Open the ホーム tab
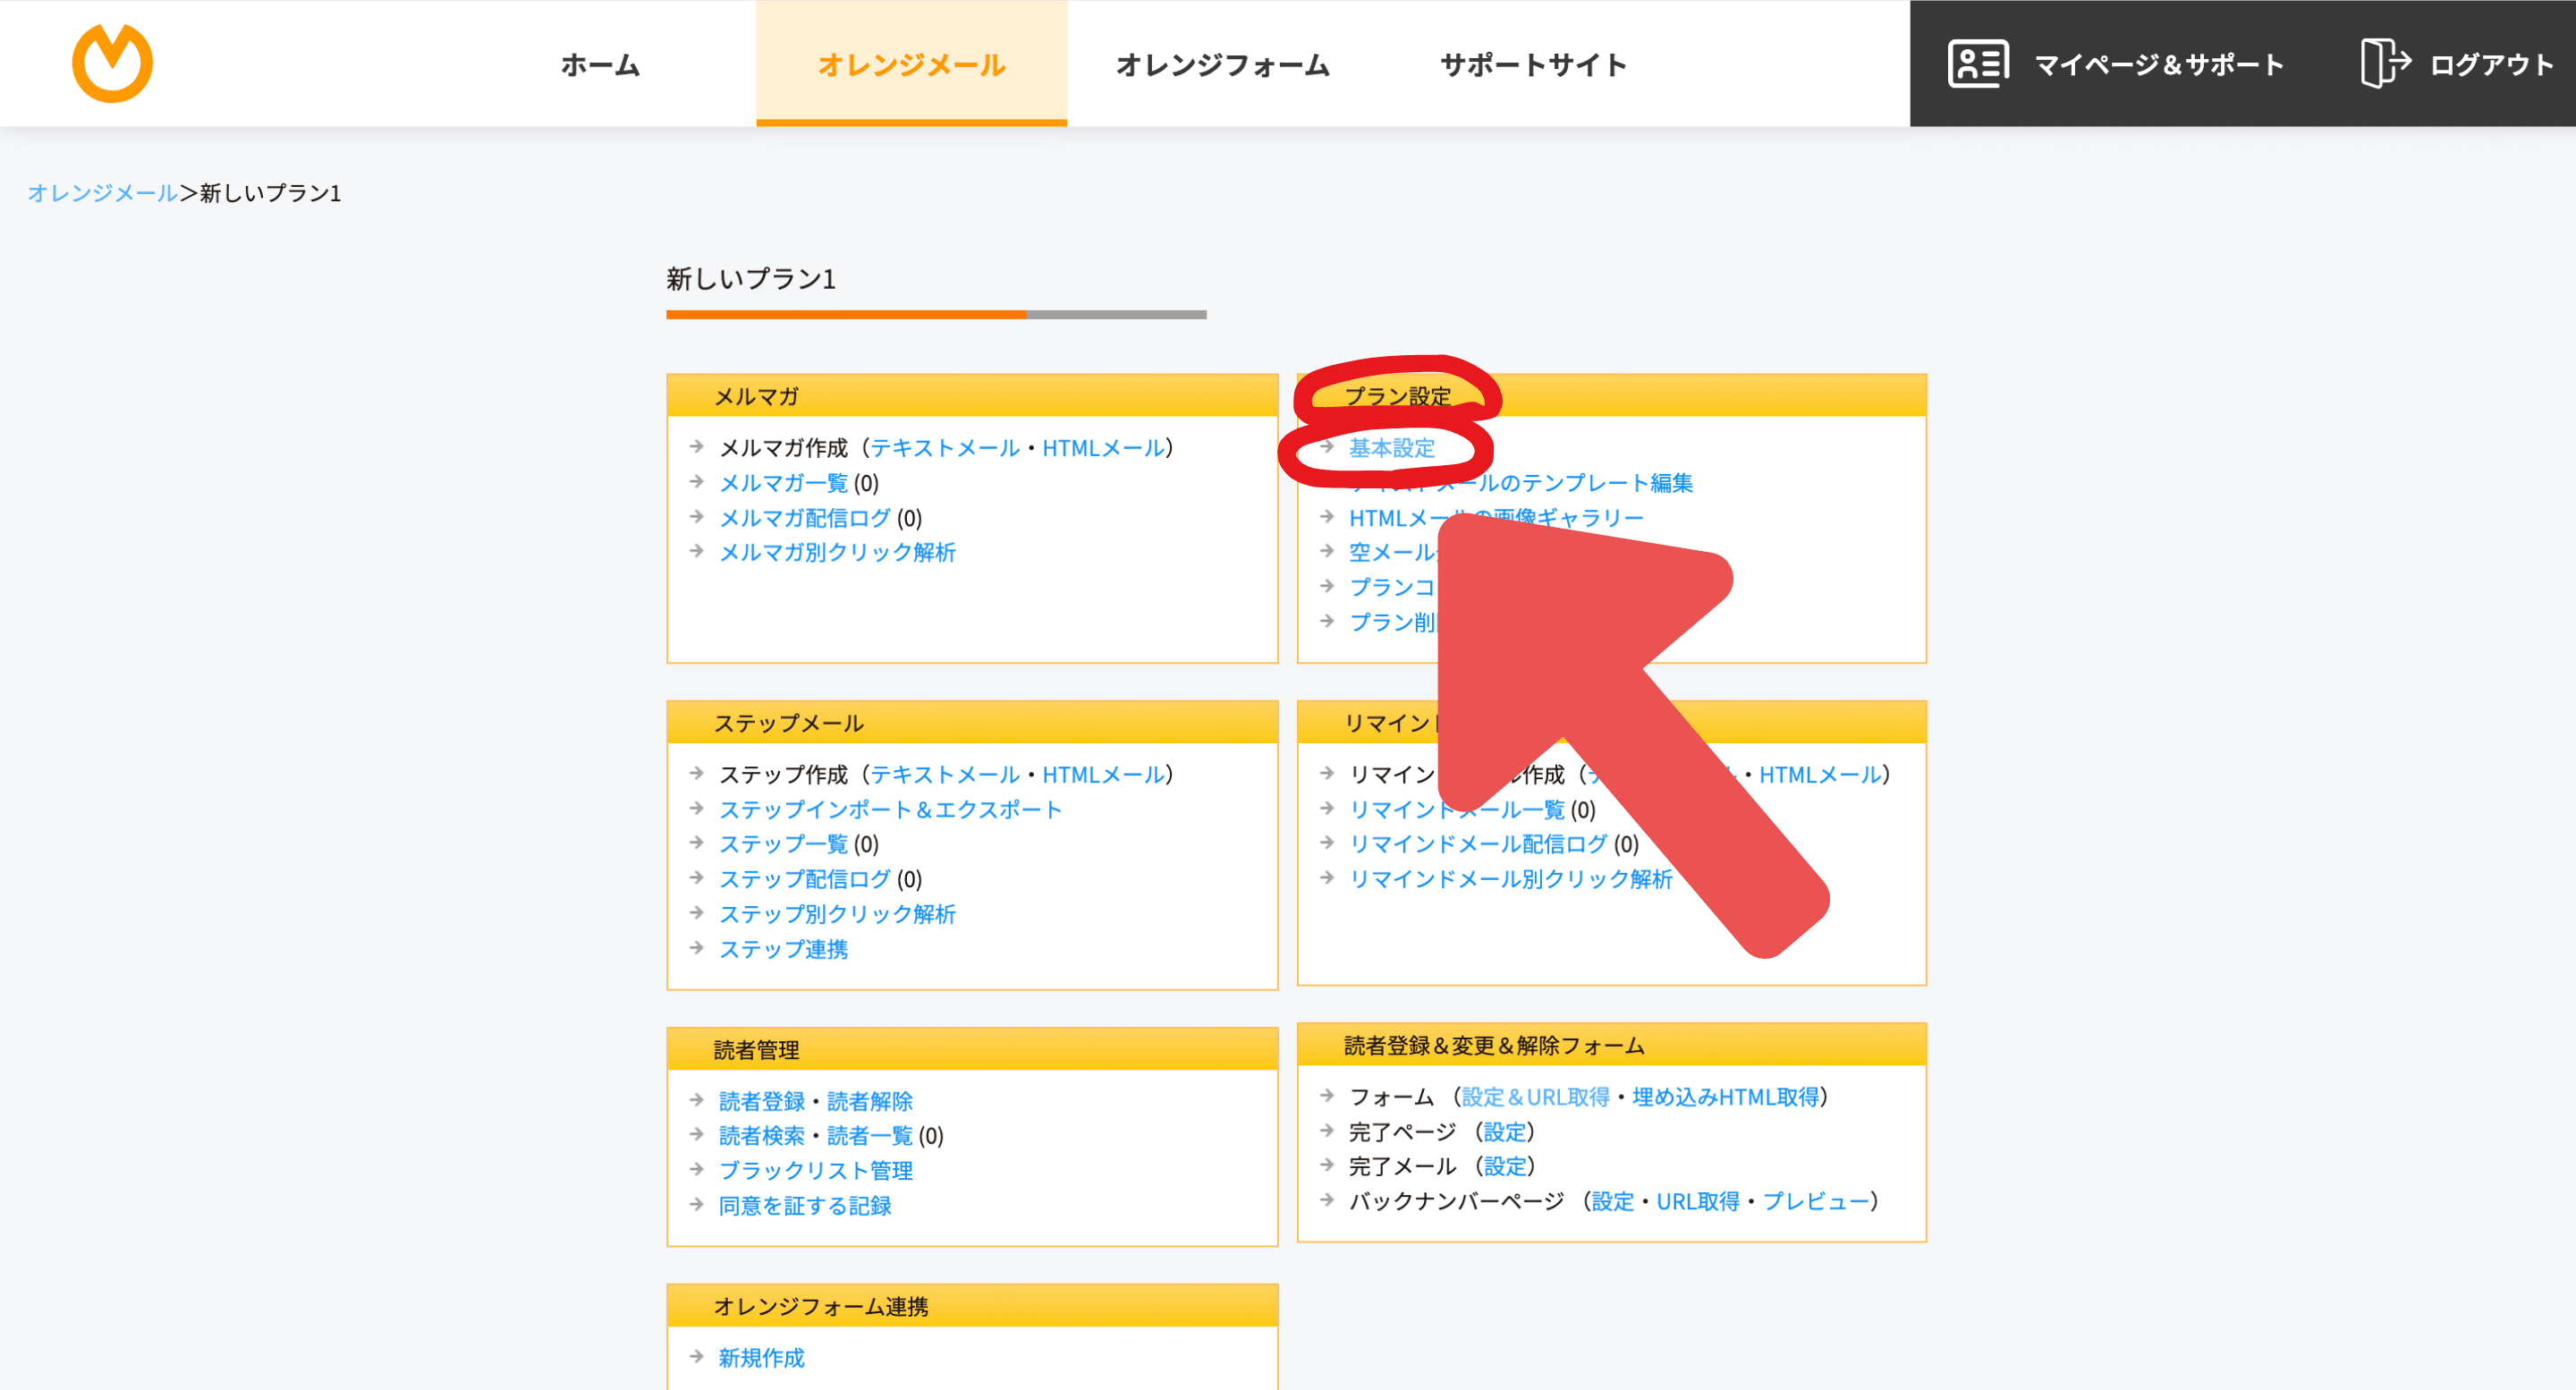2576x1390 pixels. tap(600, 65)
